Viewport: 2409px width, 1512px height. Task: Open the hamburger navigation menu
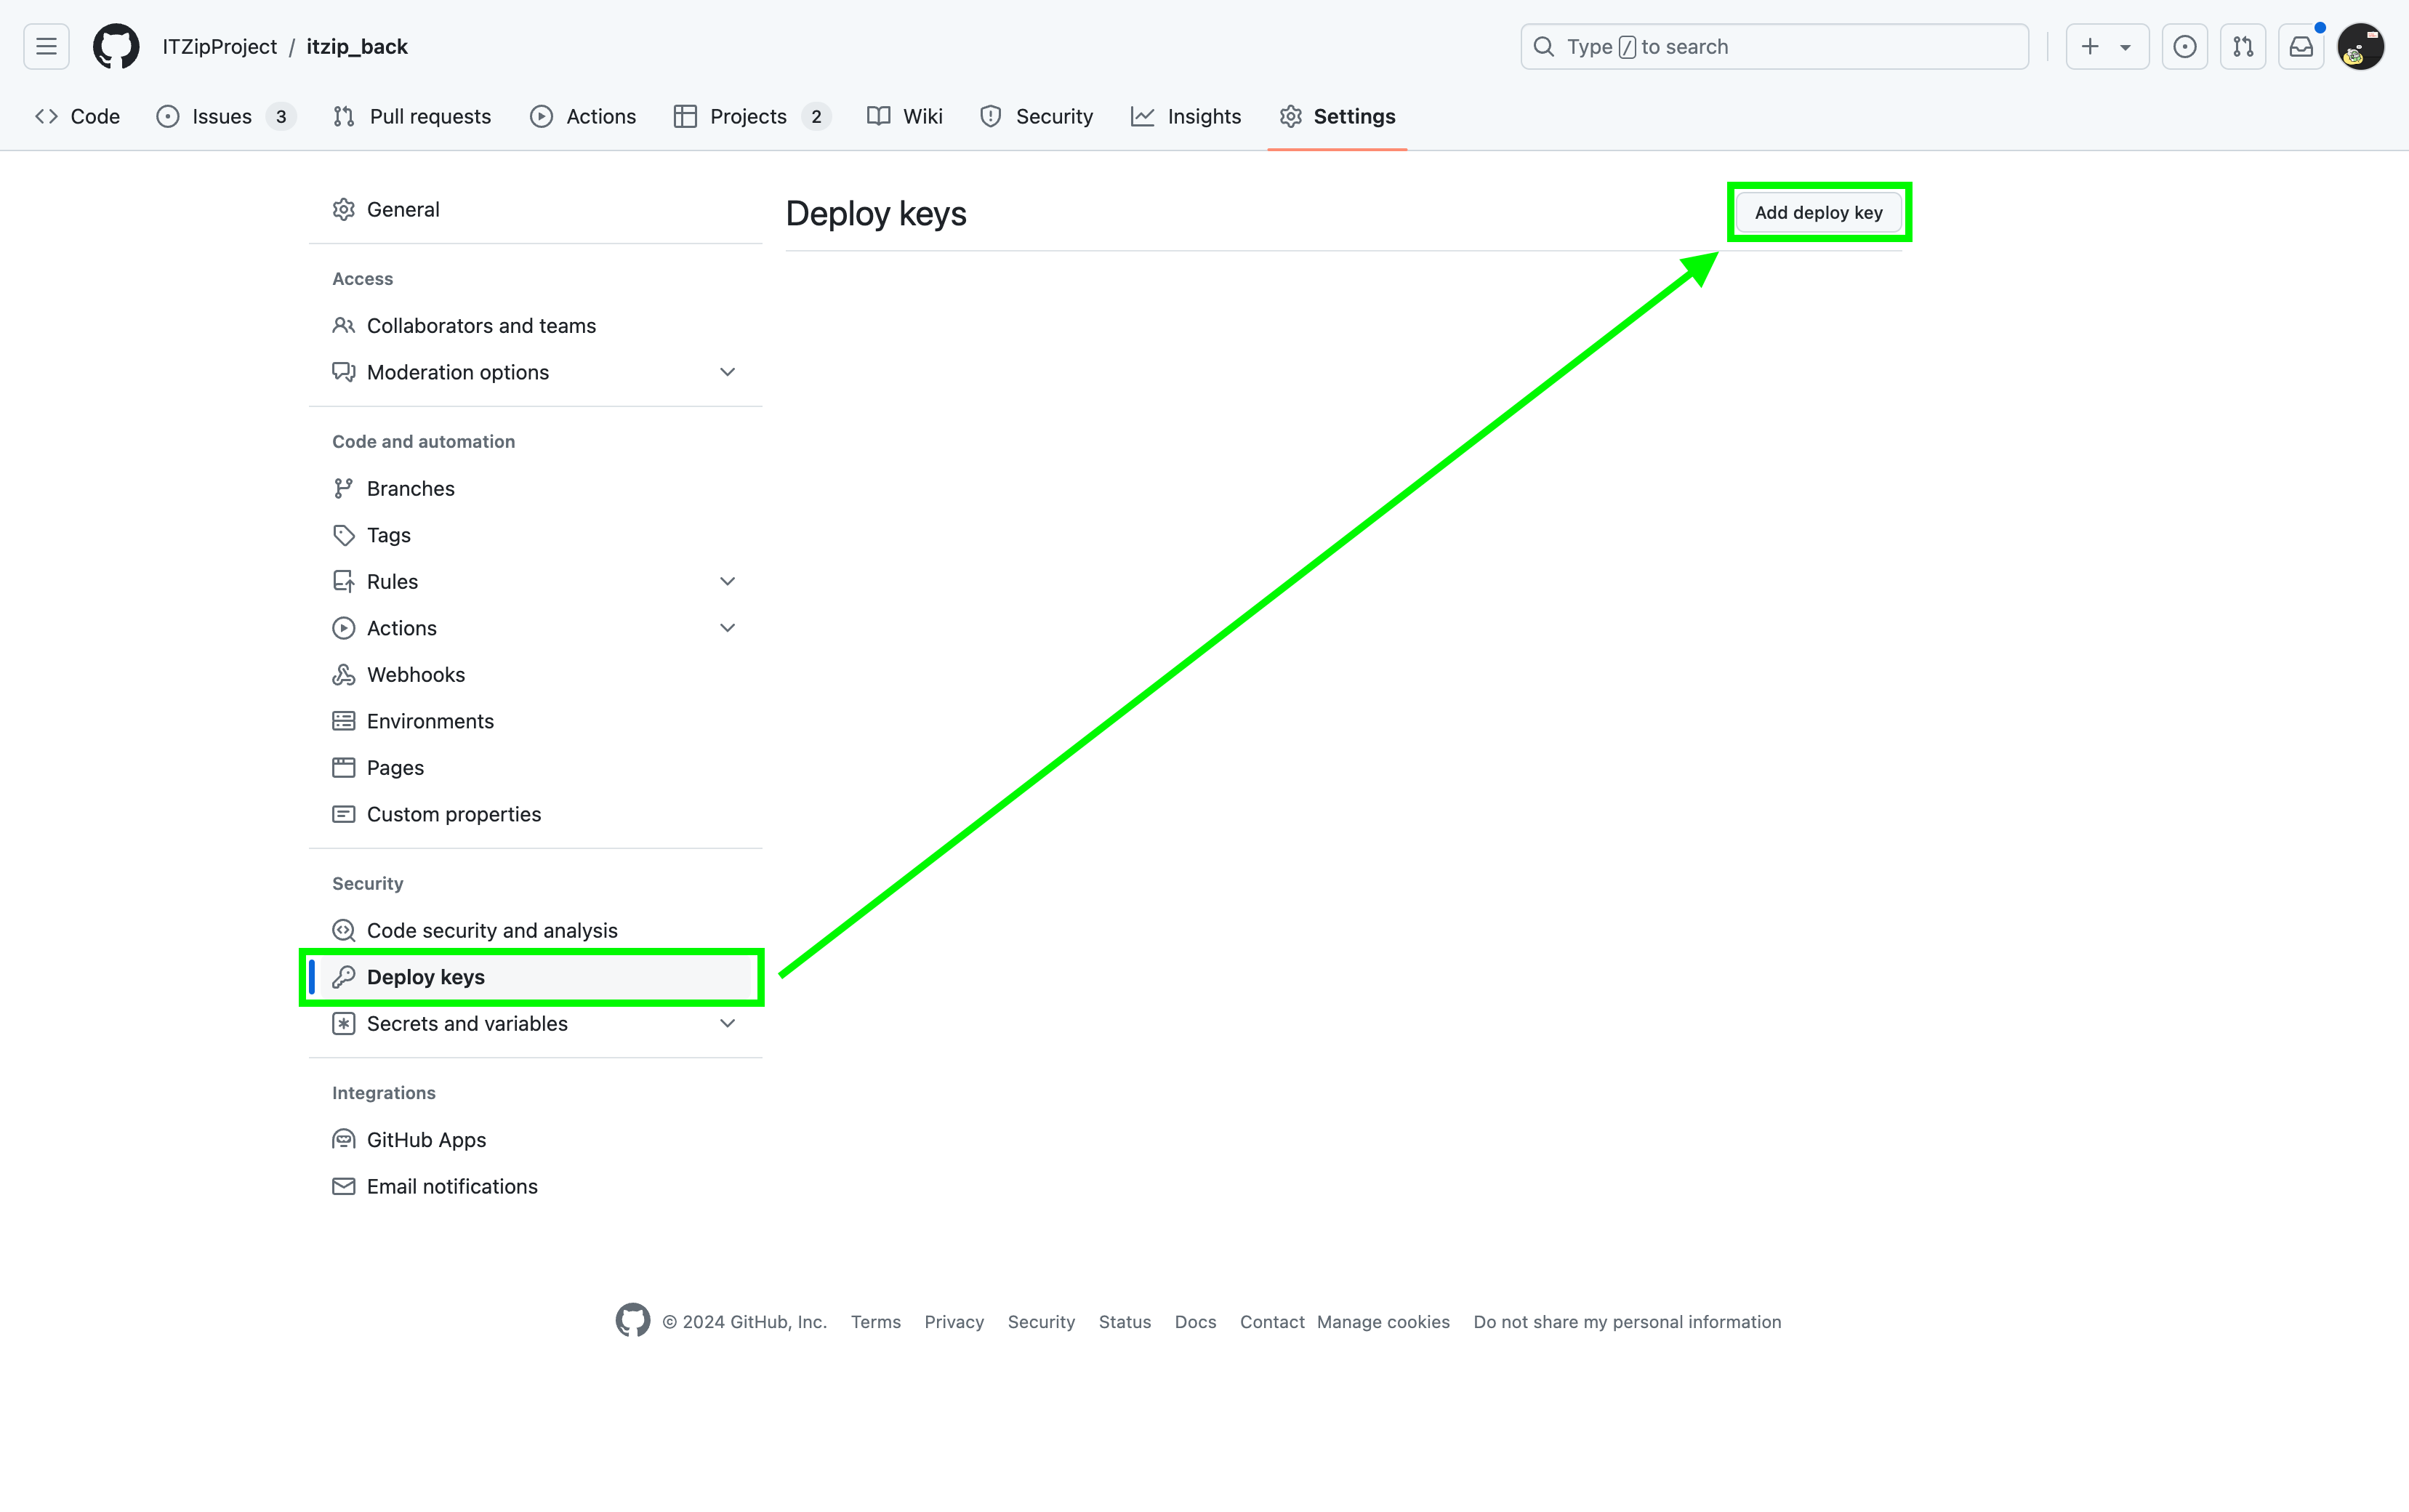46,47
